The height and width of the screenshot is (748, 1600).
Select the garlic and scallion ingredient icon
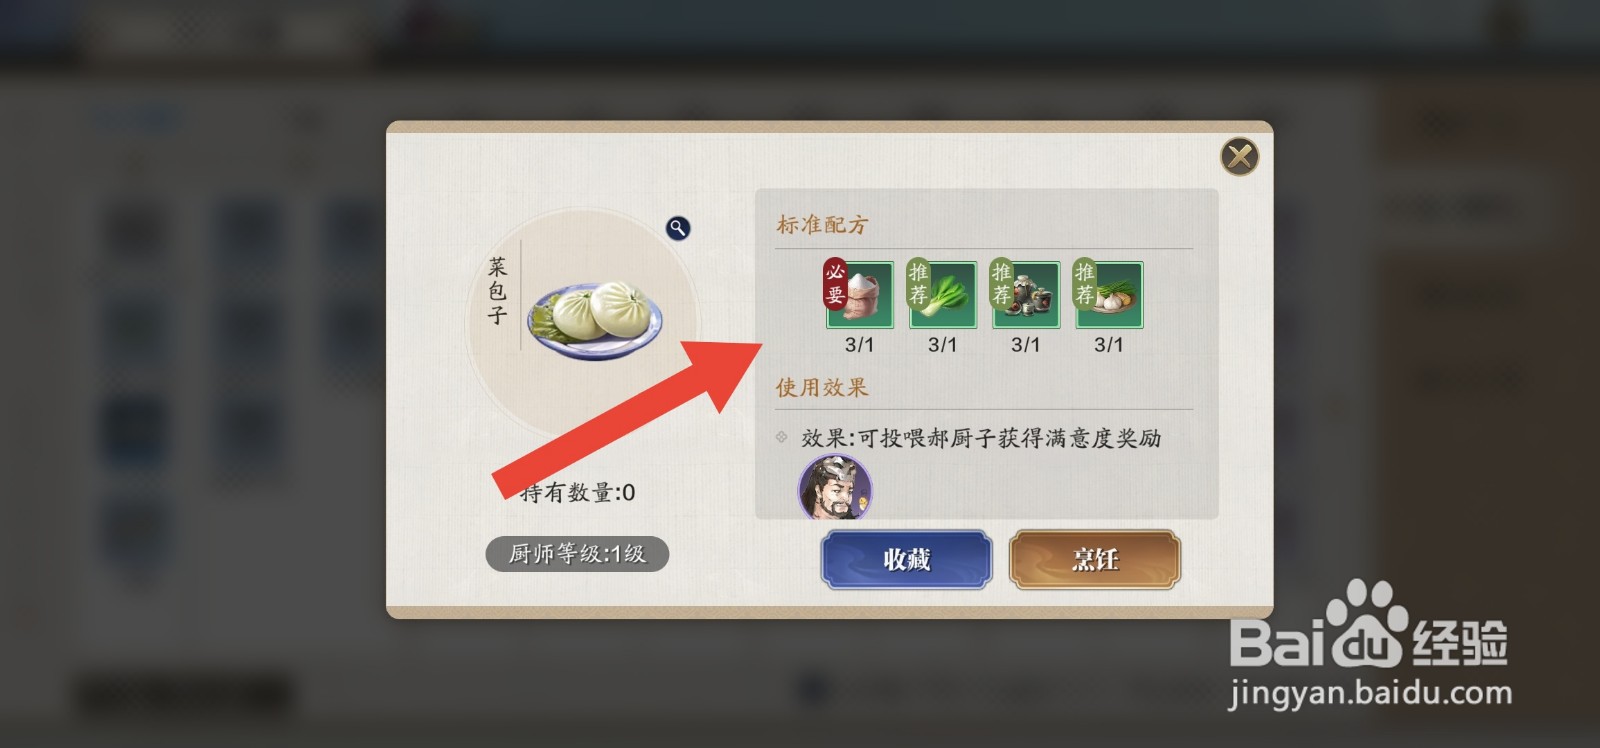[1108, 295]
